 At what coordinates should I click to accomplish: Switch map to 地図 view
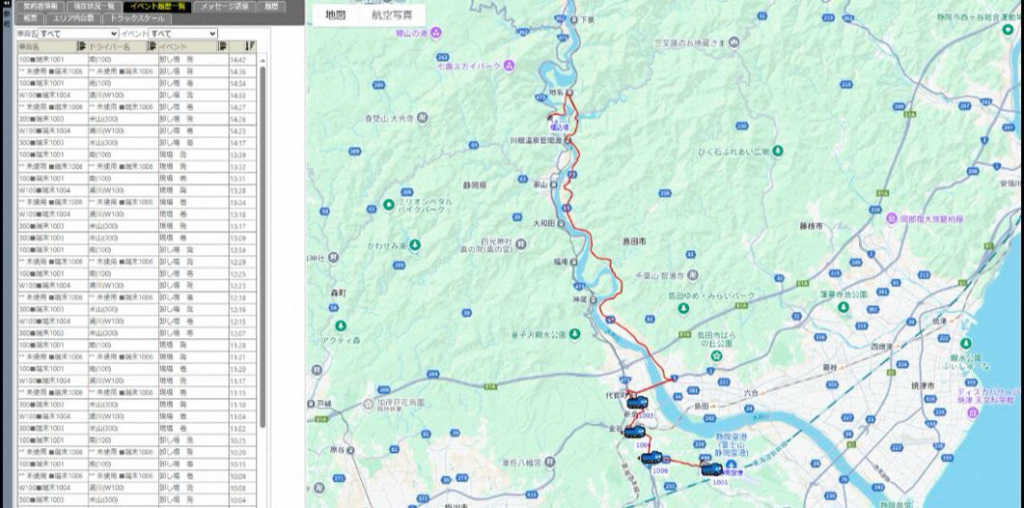pos(335,15)
